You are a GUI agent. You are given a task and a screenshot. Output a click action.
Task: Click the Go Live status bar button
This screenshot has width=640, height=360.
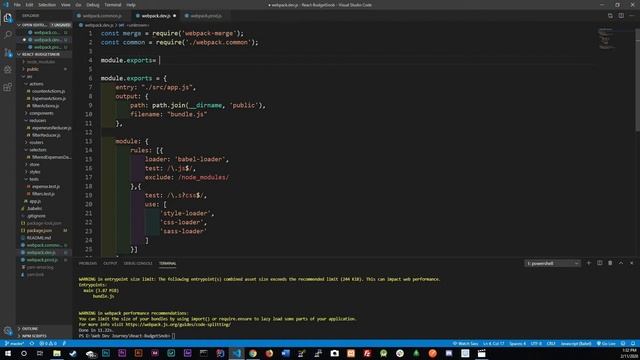[x=607, y=344]
